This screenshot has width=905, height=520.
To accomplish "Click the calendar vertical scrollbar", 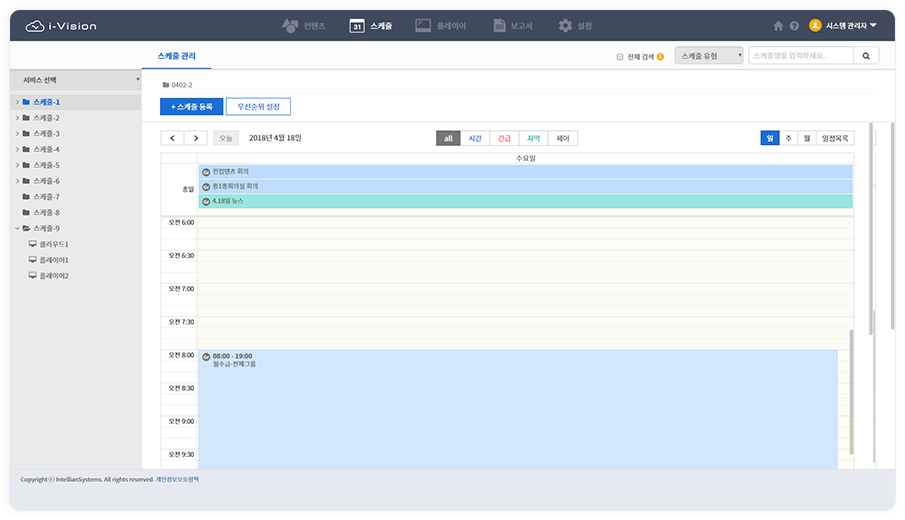I will point(851,391).
